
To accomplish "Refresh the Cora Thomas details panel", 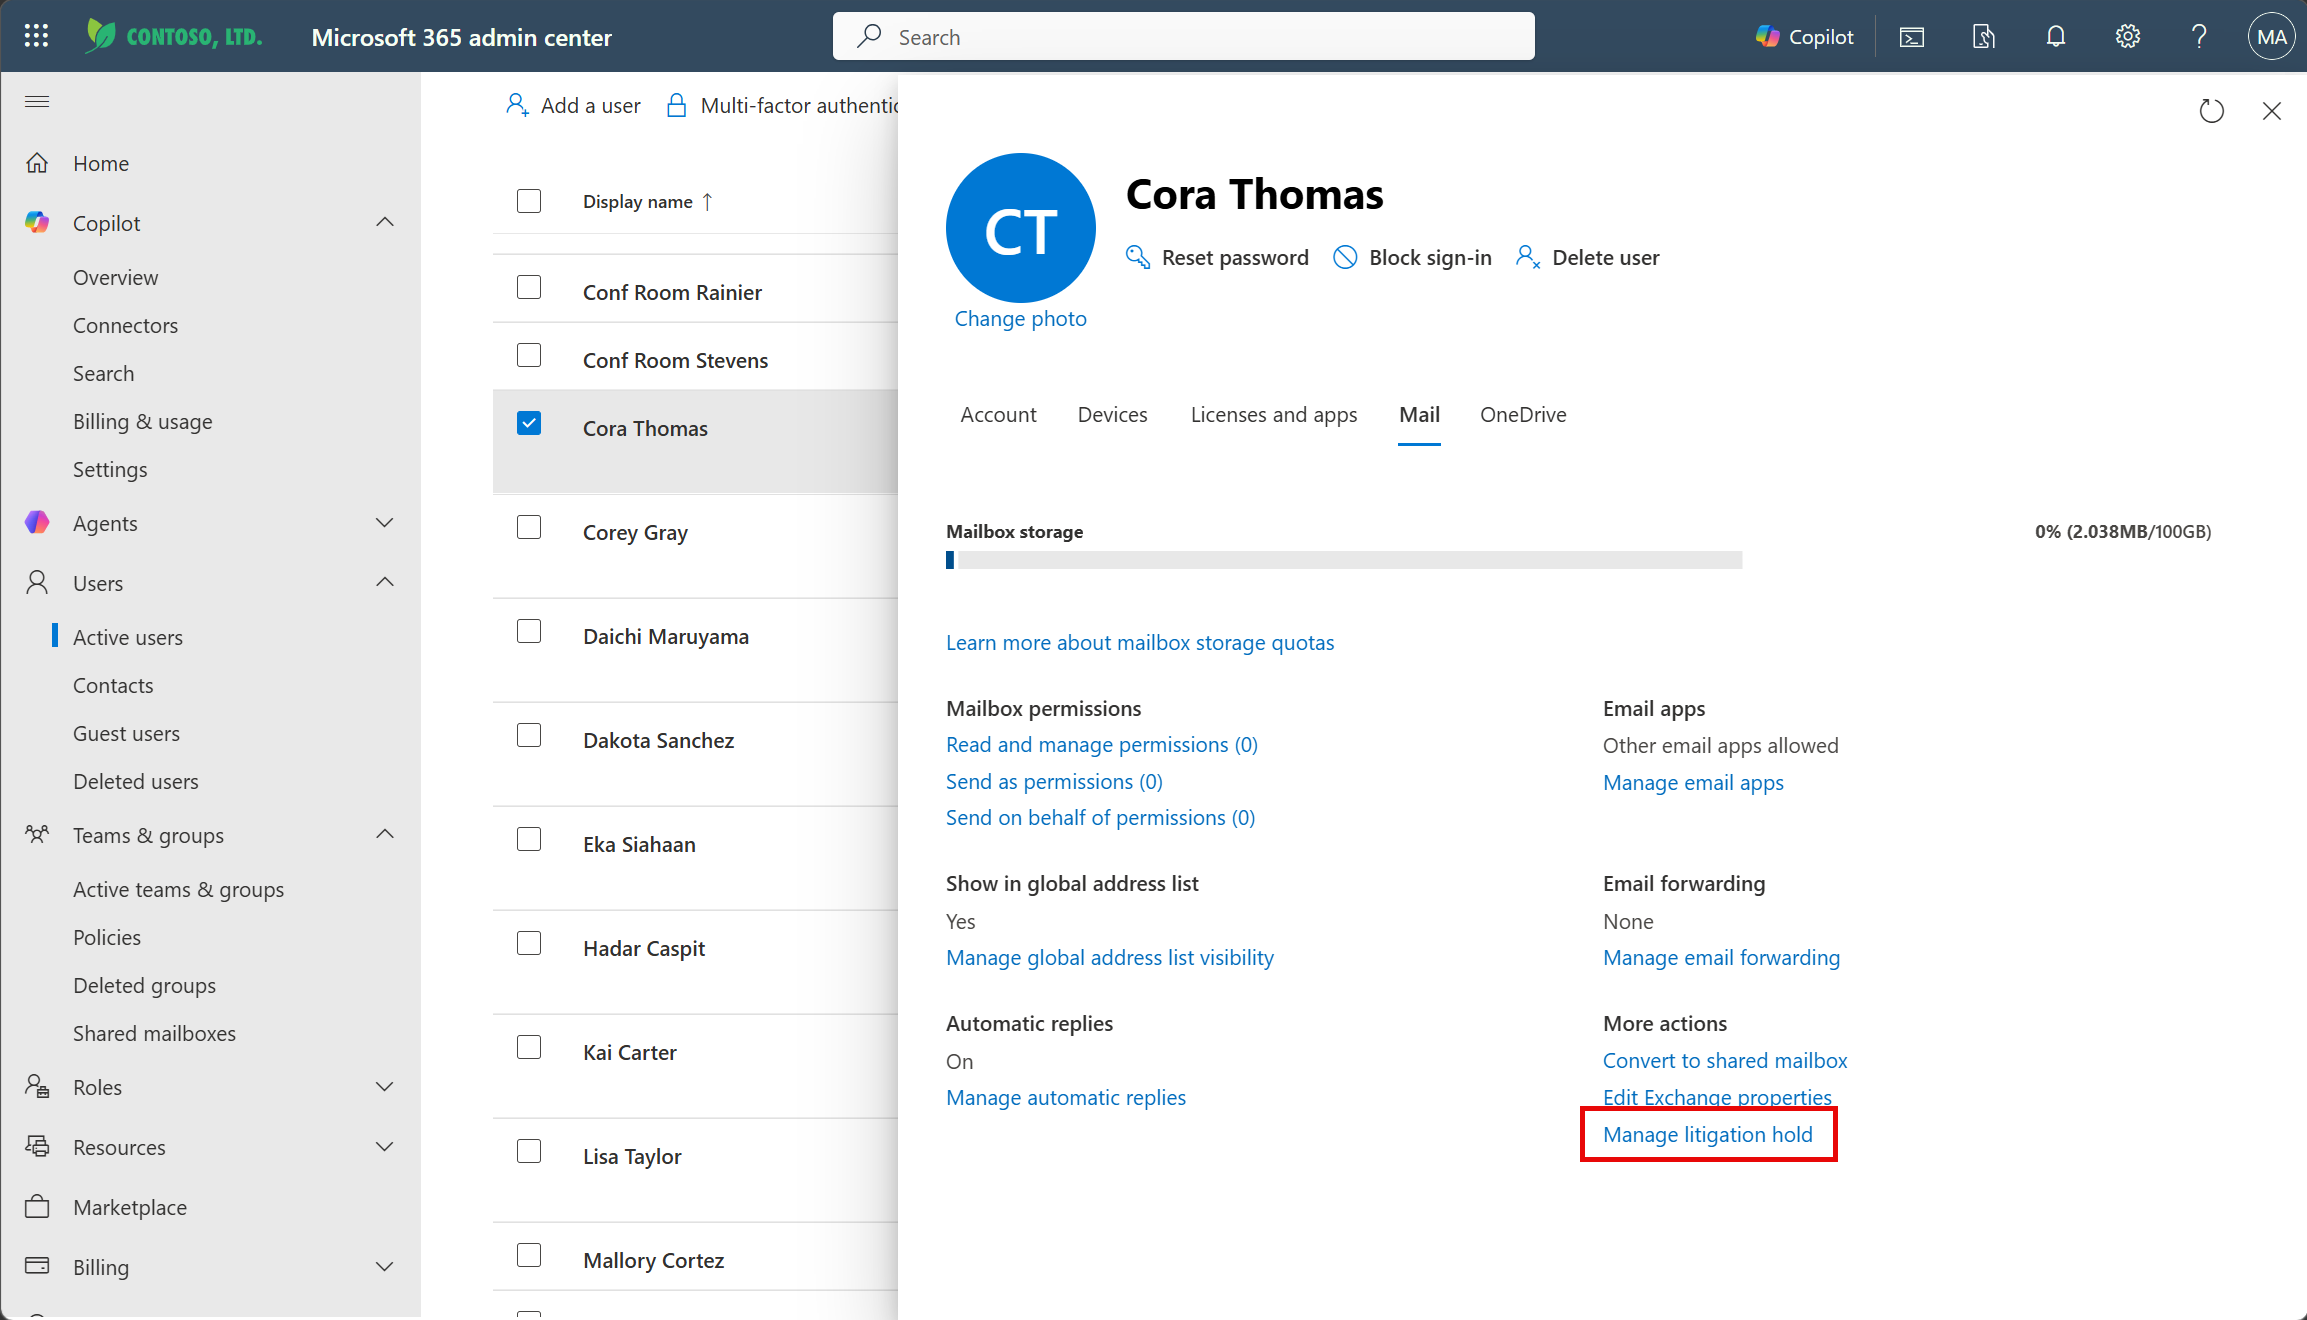I will (2211, 111).
